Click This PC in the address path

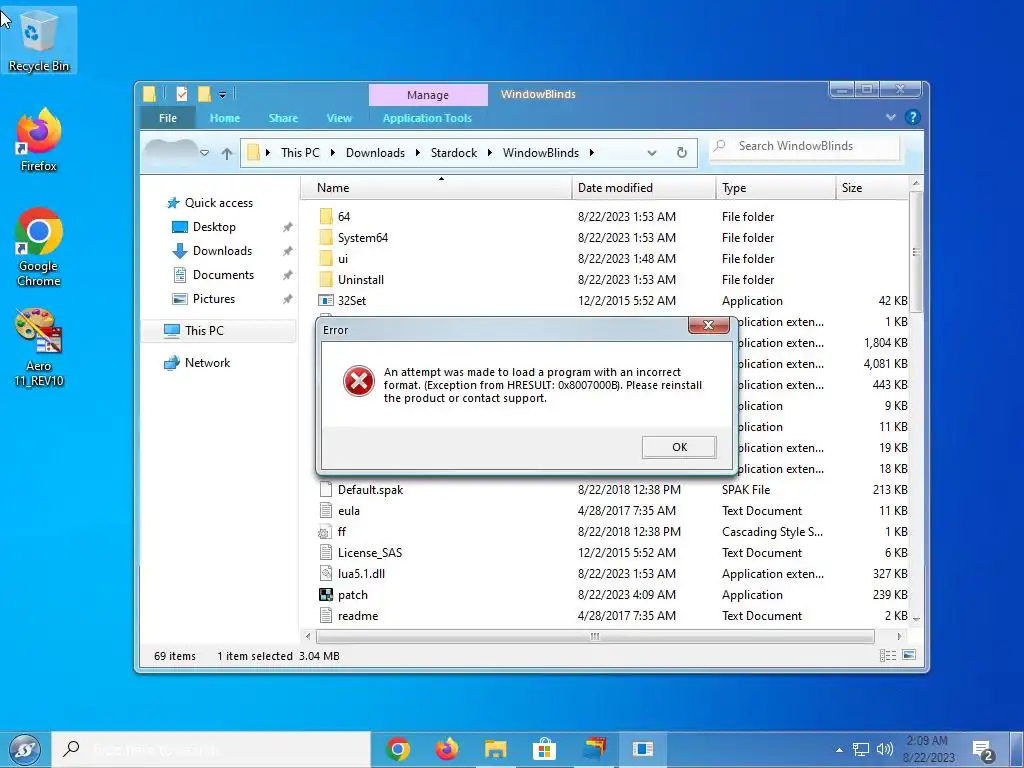click(300, 153)
